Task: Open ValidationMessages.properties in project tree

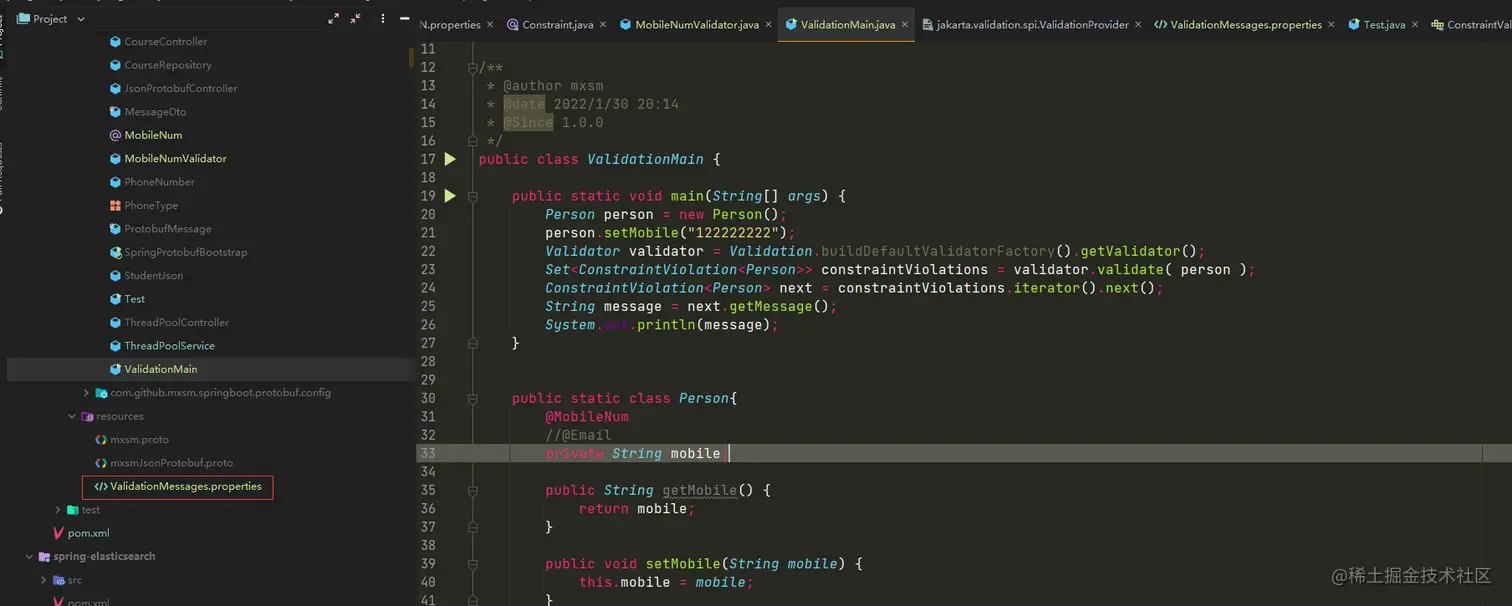Action: pyautogui.click(x=186, y=487)
